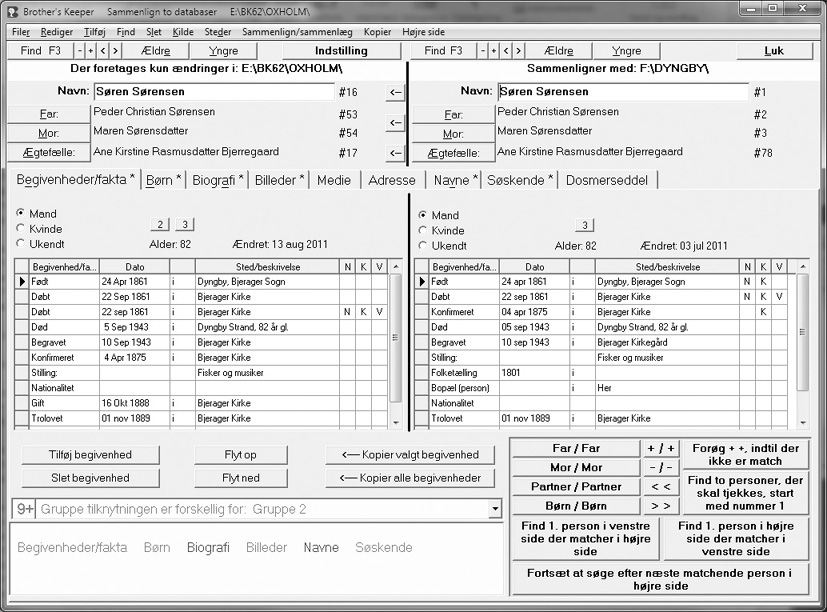Click spouse number 3 button in left pane
Screen dimensions: 827x612
coord(185,224)
